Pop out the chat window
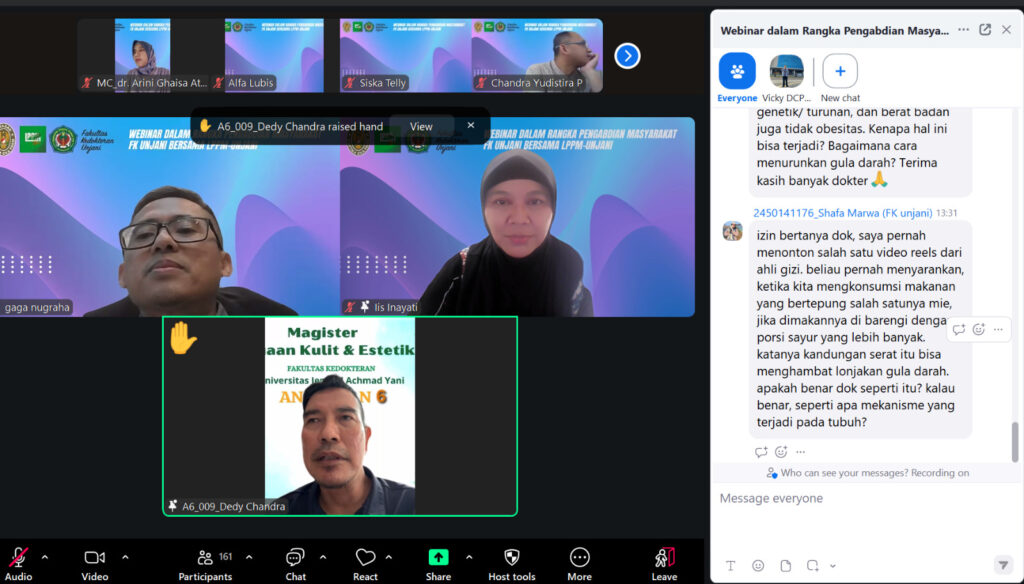This screenshot has height=584, width=1024. (985, 30)
